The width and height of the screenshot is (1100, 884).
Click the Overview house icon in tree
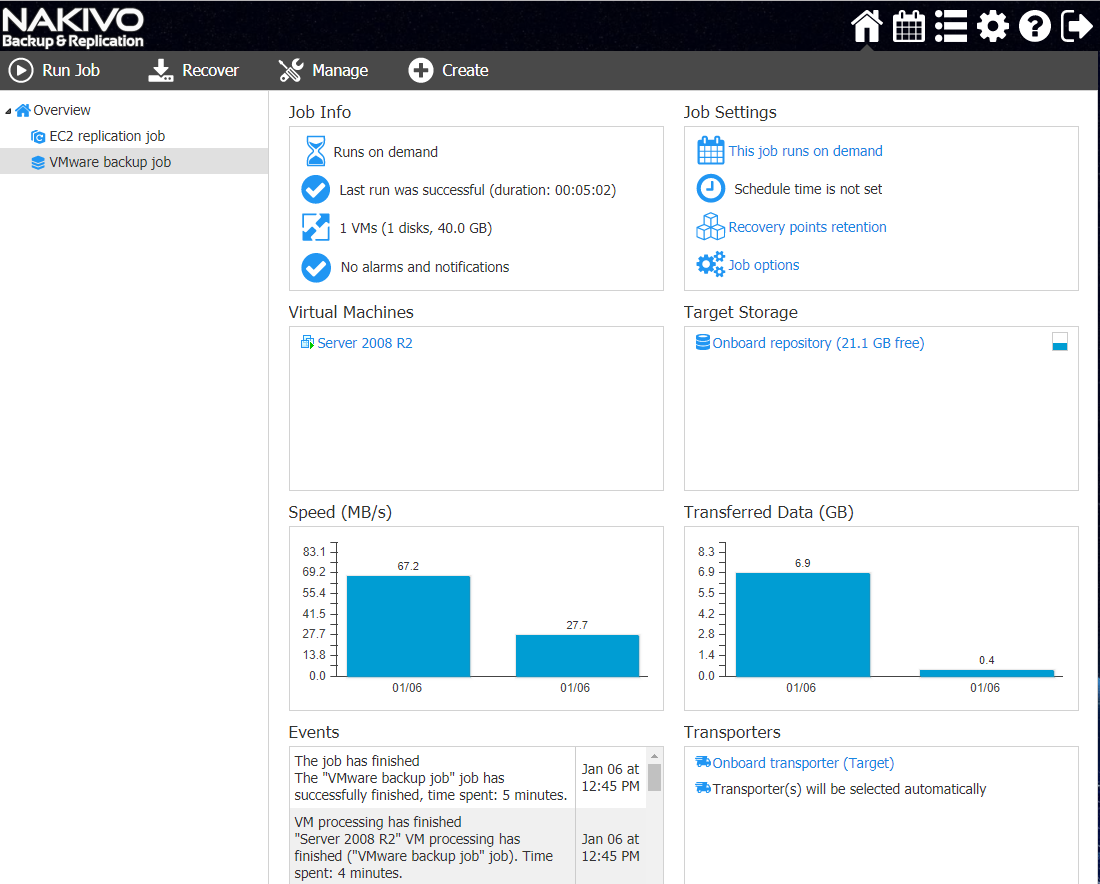tap(23, 110)
